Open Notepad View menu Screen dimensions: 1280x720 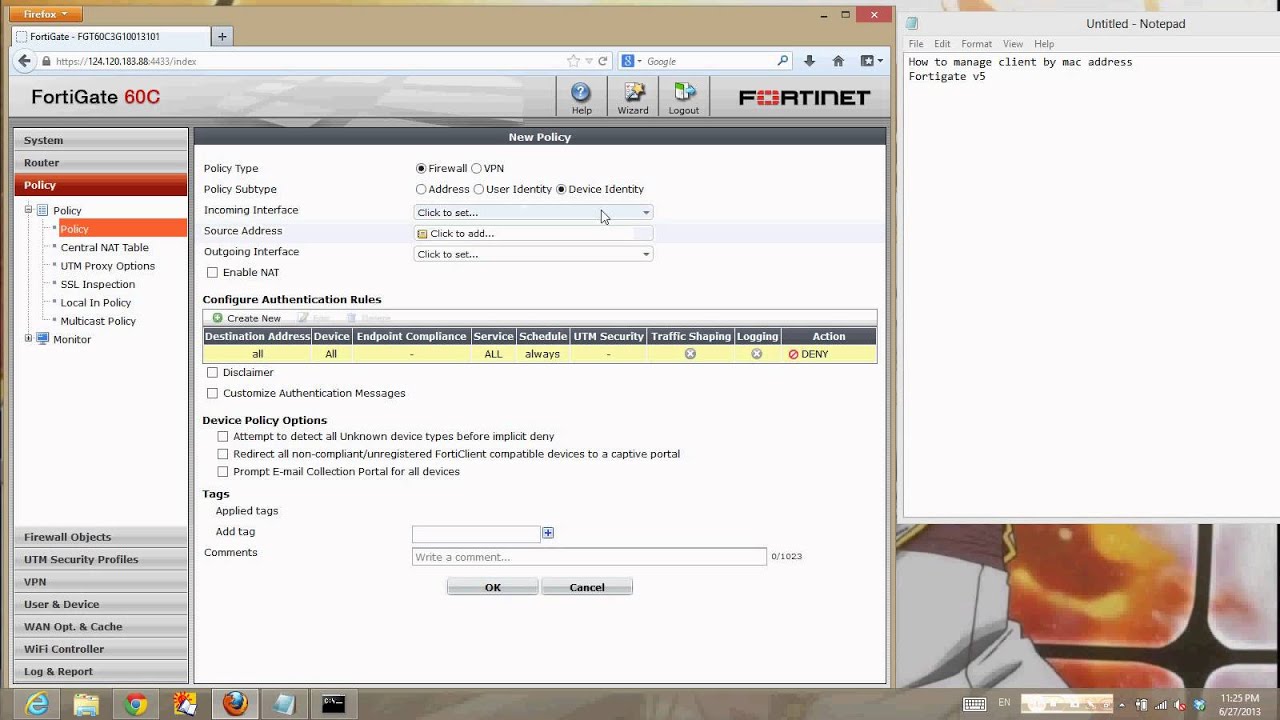point(1013,44)
